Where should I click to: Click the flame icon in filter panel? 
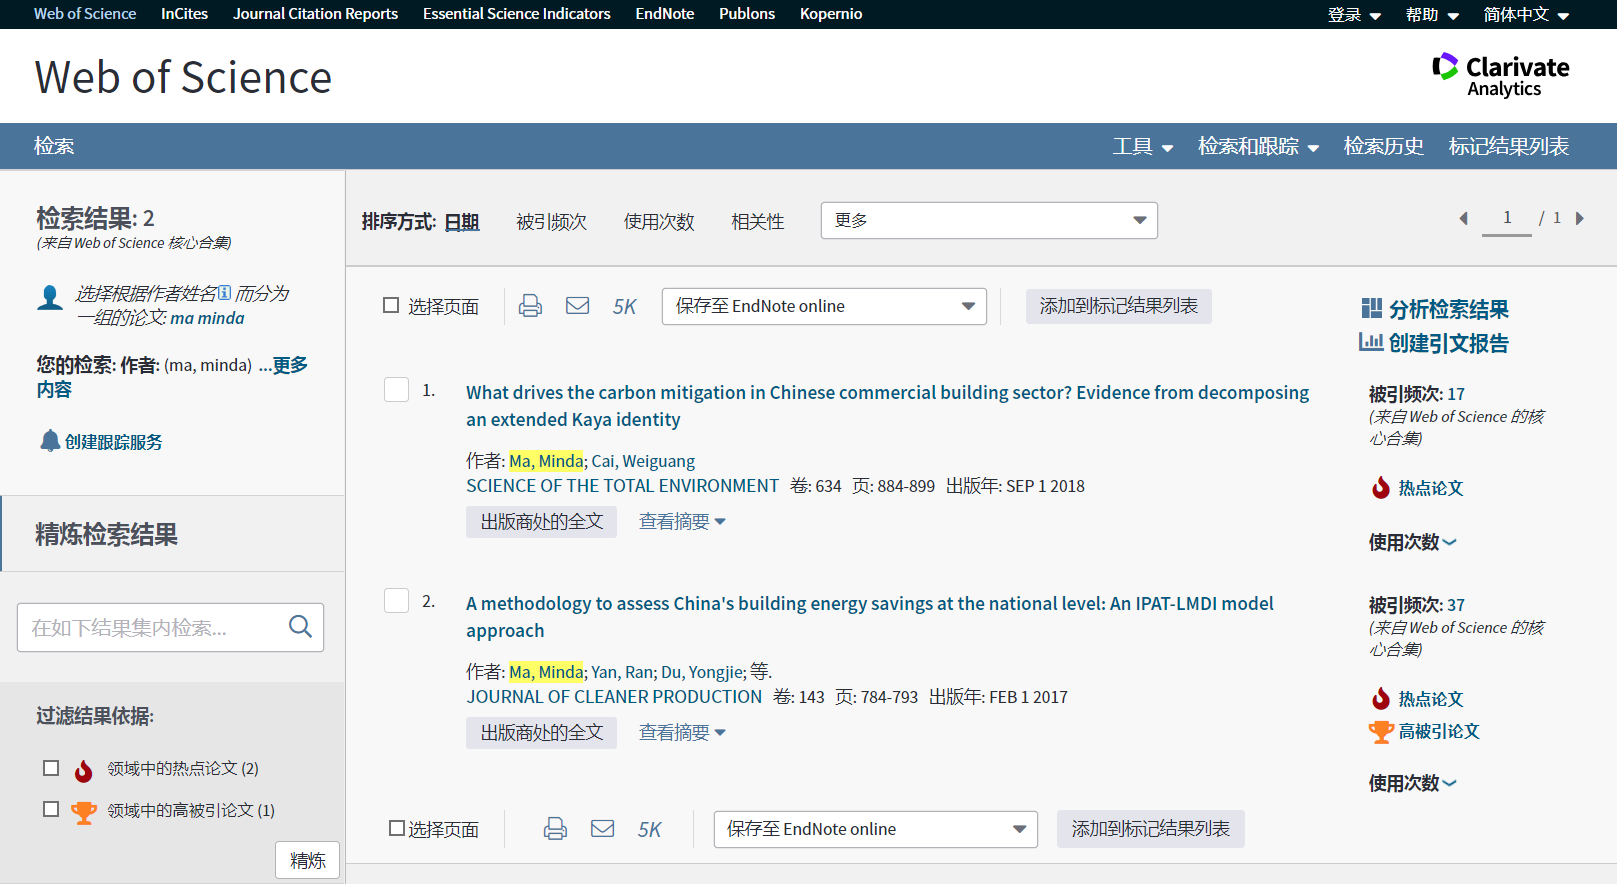pyautogui.click(x=84, y=770)
